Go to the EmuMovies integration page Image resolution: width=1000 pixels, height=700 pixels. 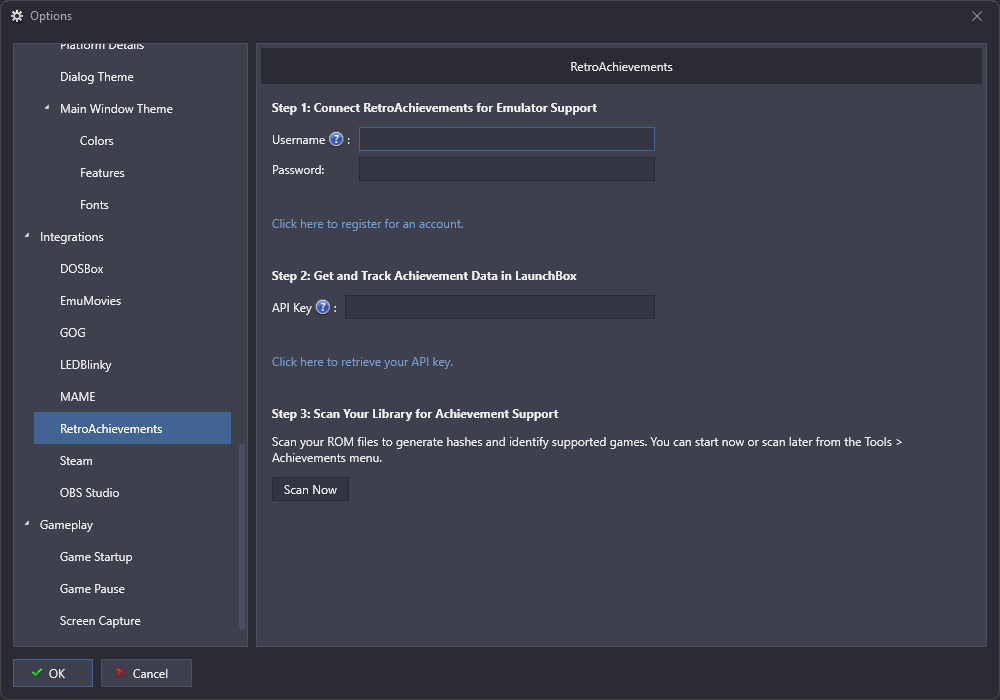click(x=90, y=301)
